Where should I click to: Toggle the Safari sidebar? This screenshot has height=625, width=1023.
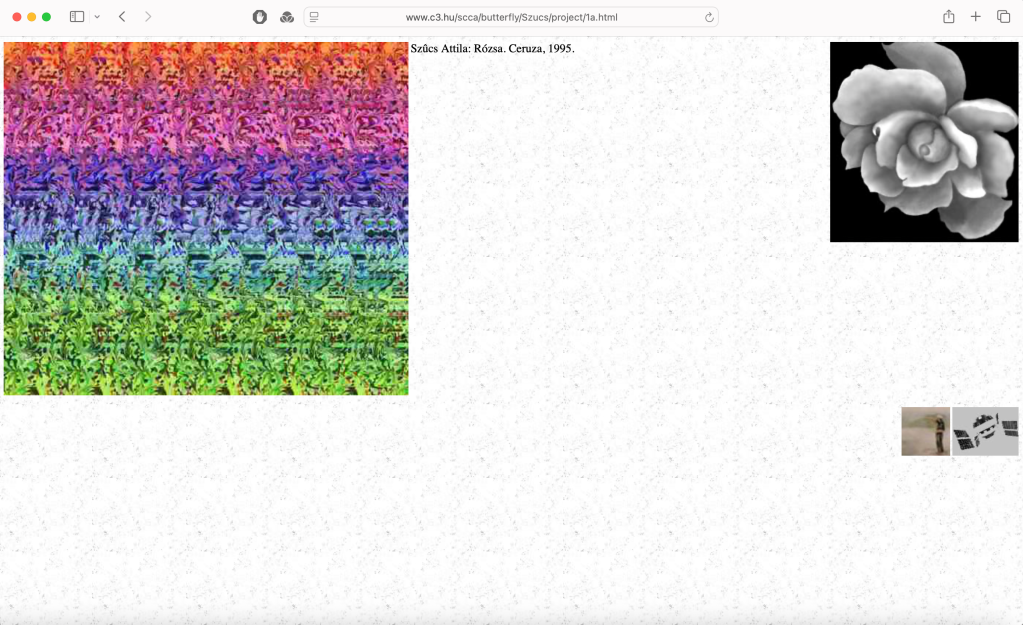[x=77, y=17]
